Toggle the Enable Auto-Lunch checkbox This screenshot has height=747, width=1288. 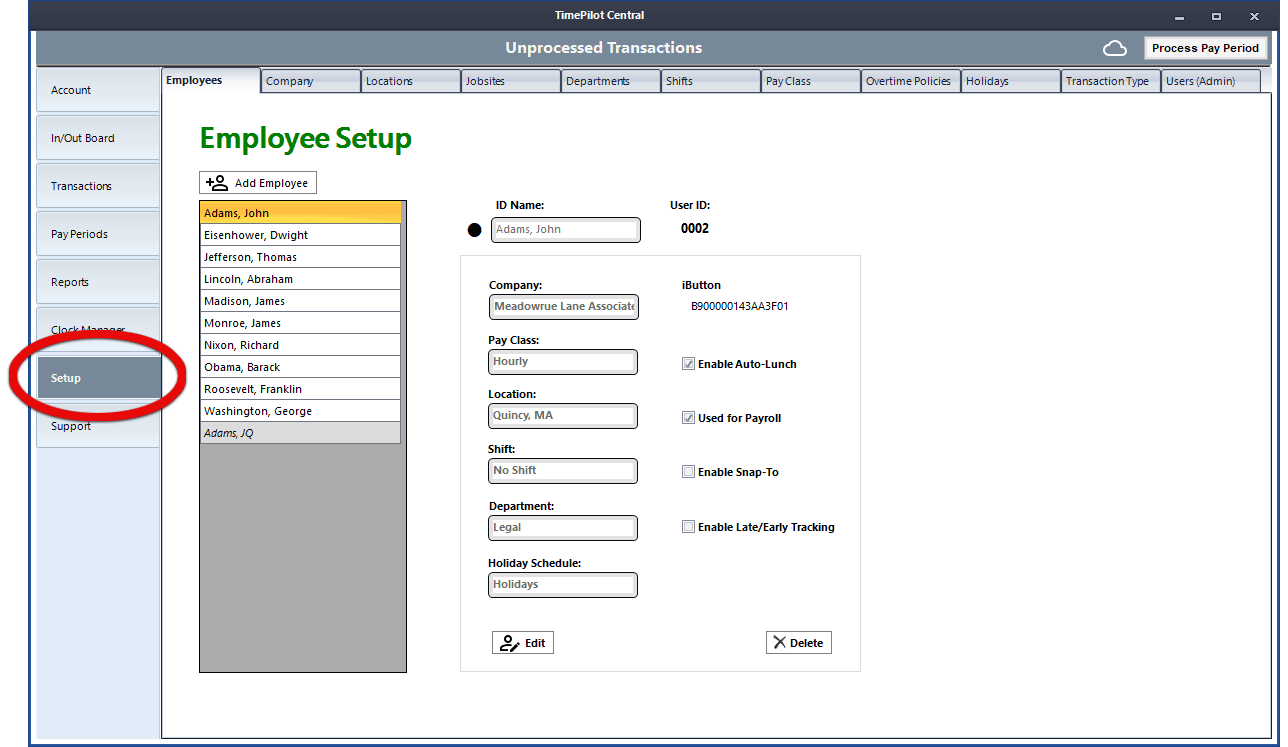pyautogui.click(x=688, y=363)
